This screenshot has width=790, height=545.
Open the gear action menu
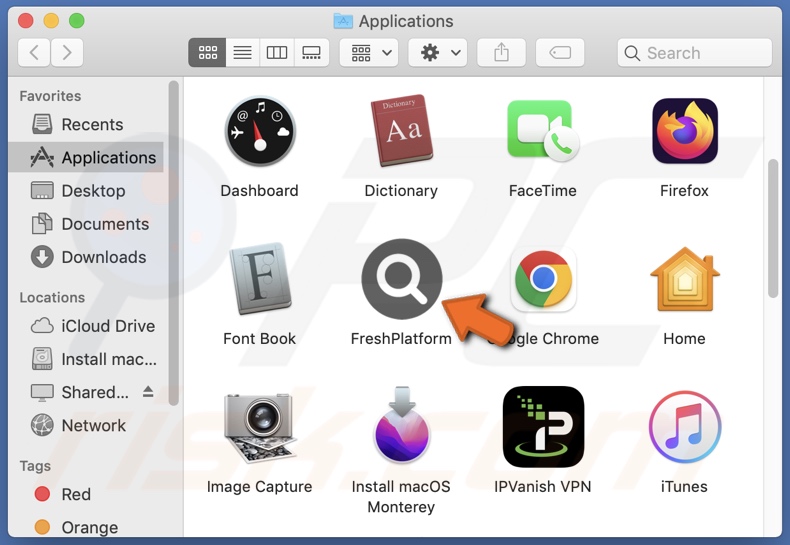click(437, 52)
